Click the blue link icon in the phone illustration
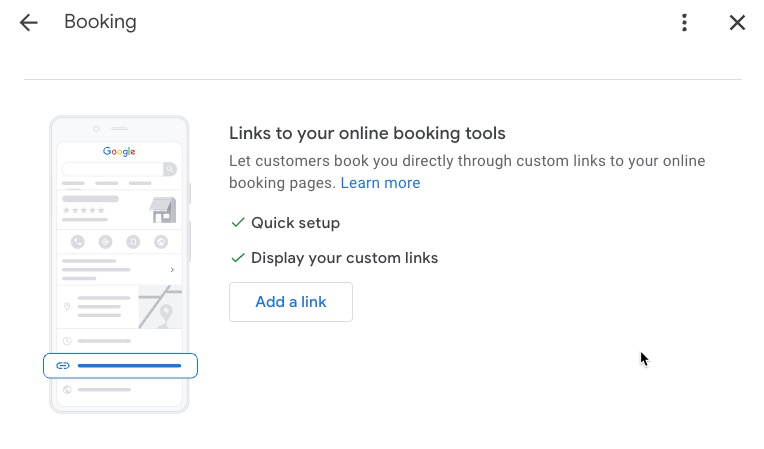764x449 pixels. coord(63,366)
